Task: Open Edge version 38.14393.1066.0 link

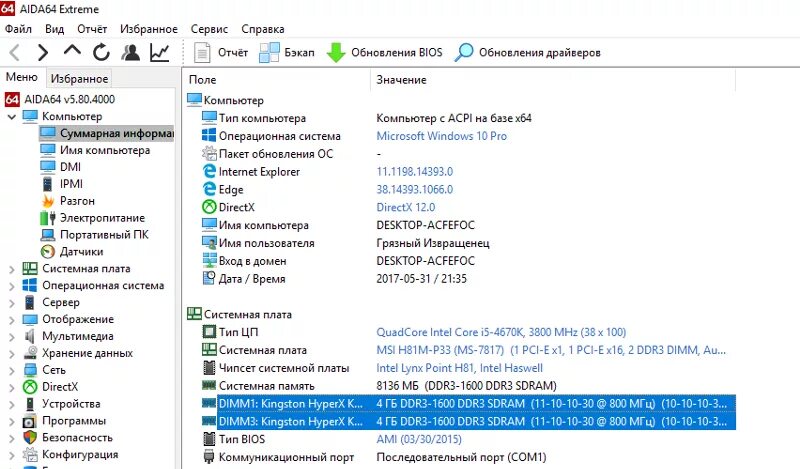Action: [x=414, y=189]
